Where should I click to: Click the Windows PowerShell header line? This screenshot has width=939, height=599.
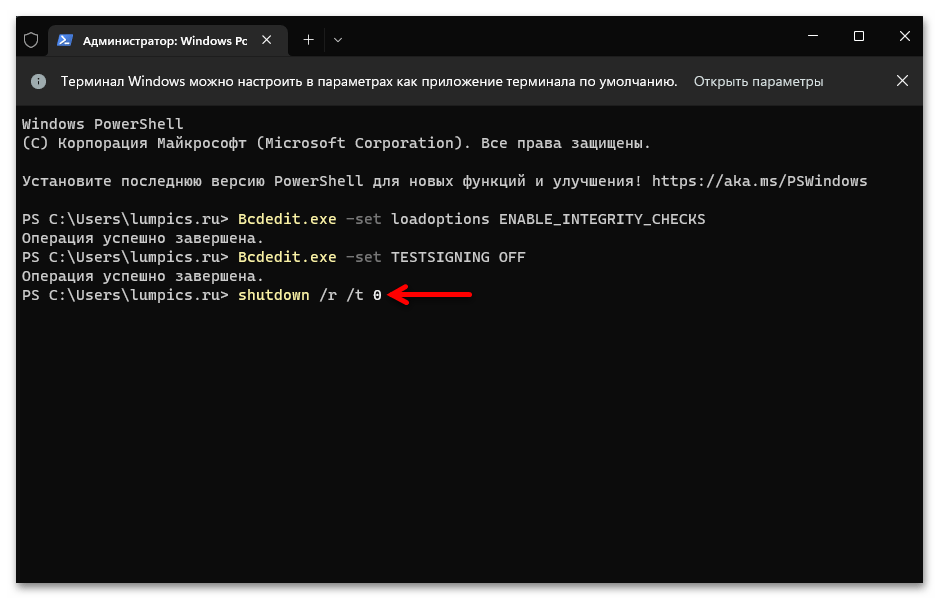(x=102, y=124)
